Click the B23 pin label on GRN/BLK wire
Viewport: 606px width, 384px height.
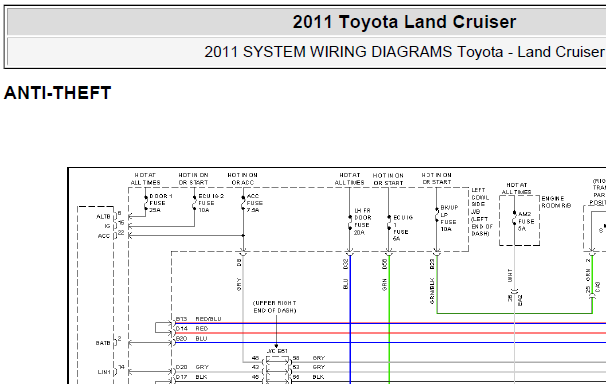pos(432,264)
